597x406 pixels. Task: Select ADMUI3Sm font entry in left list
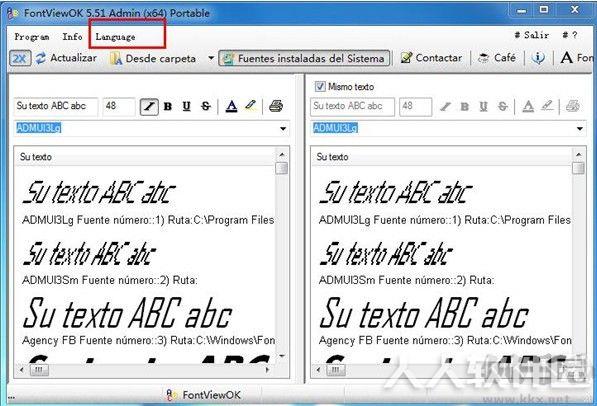[110, 264]
